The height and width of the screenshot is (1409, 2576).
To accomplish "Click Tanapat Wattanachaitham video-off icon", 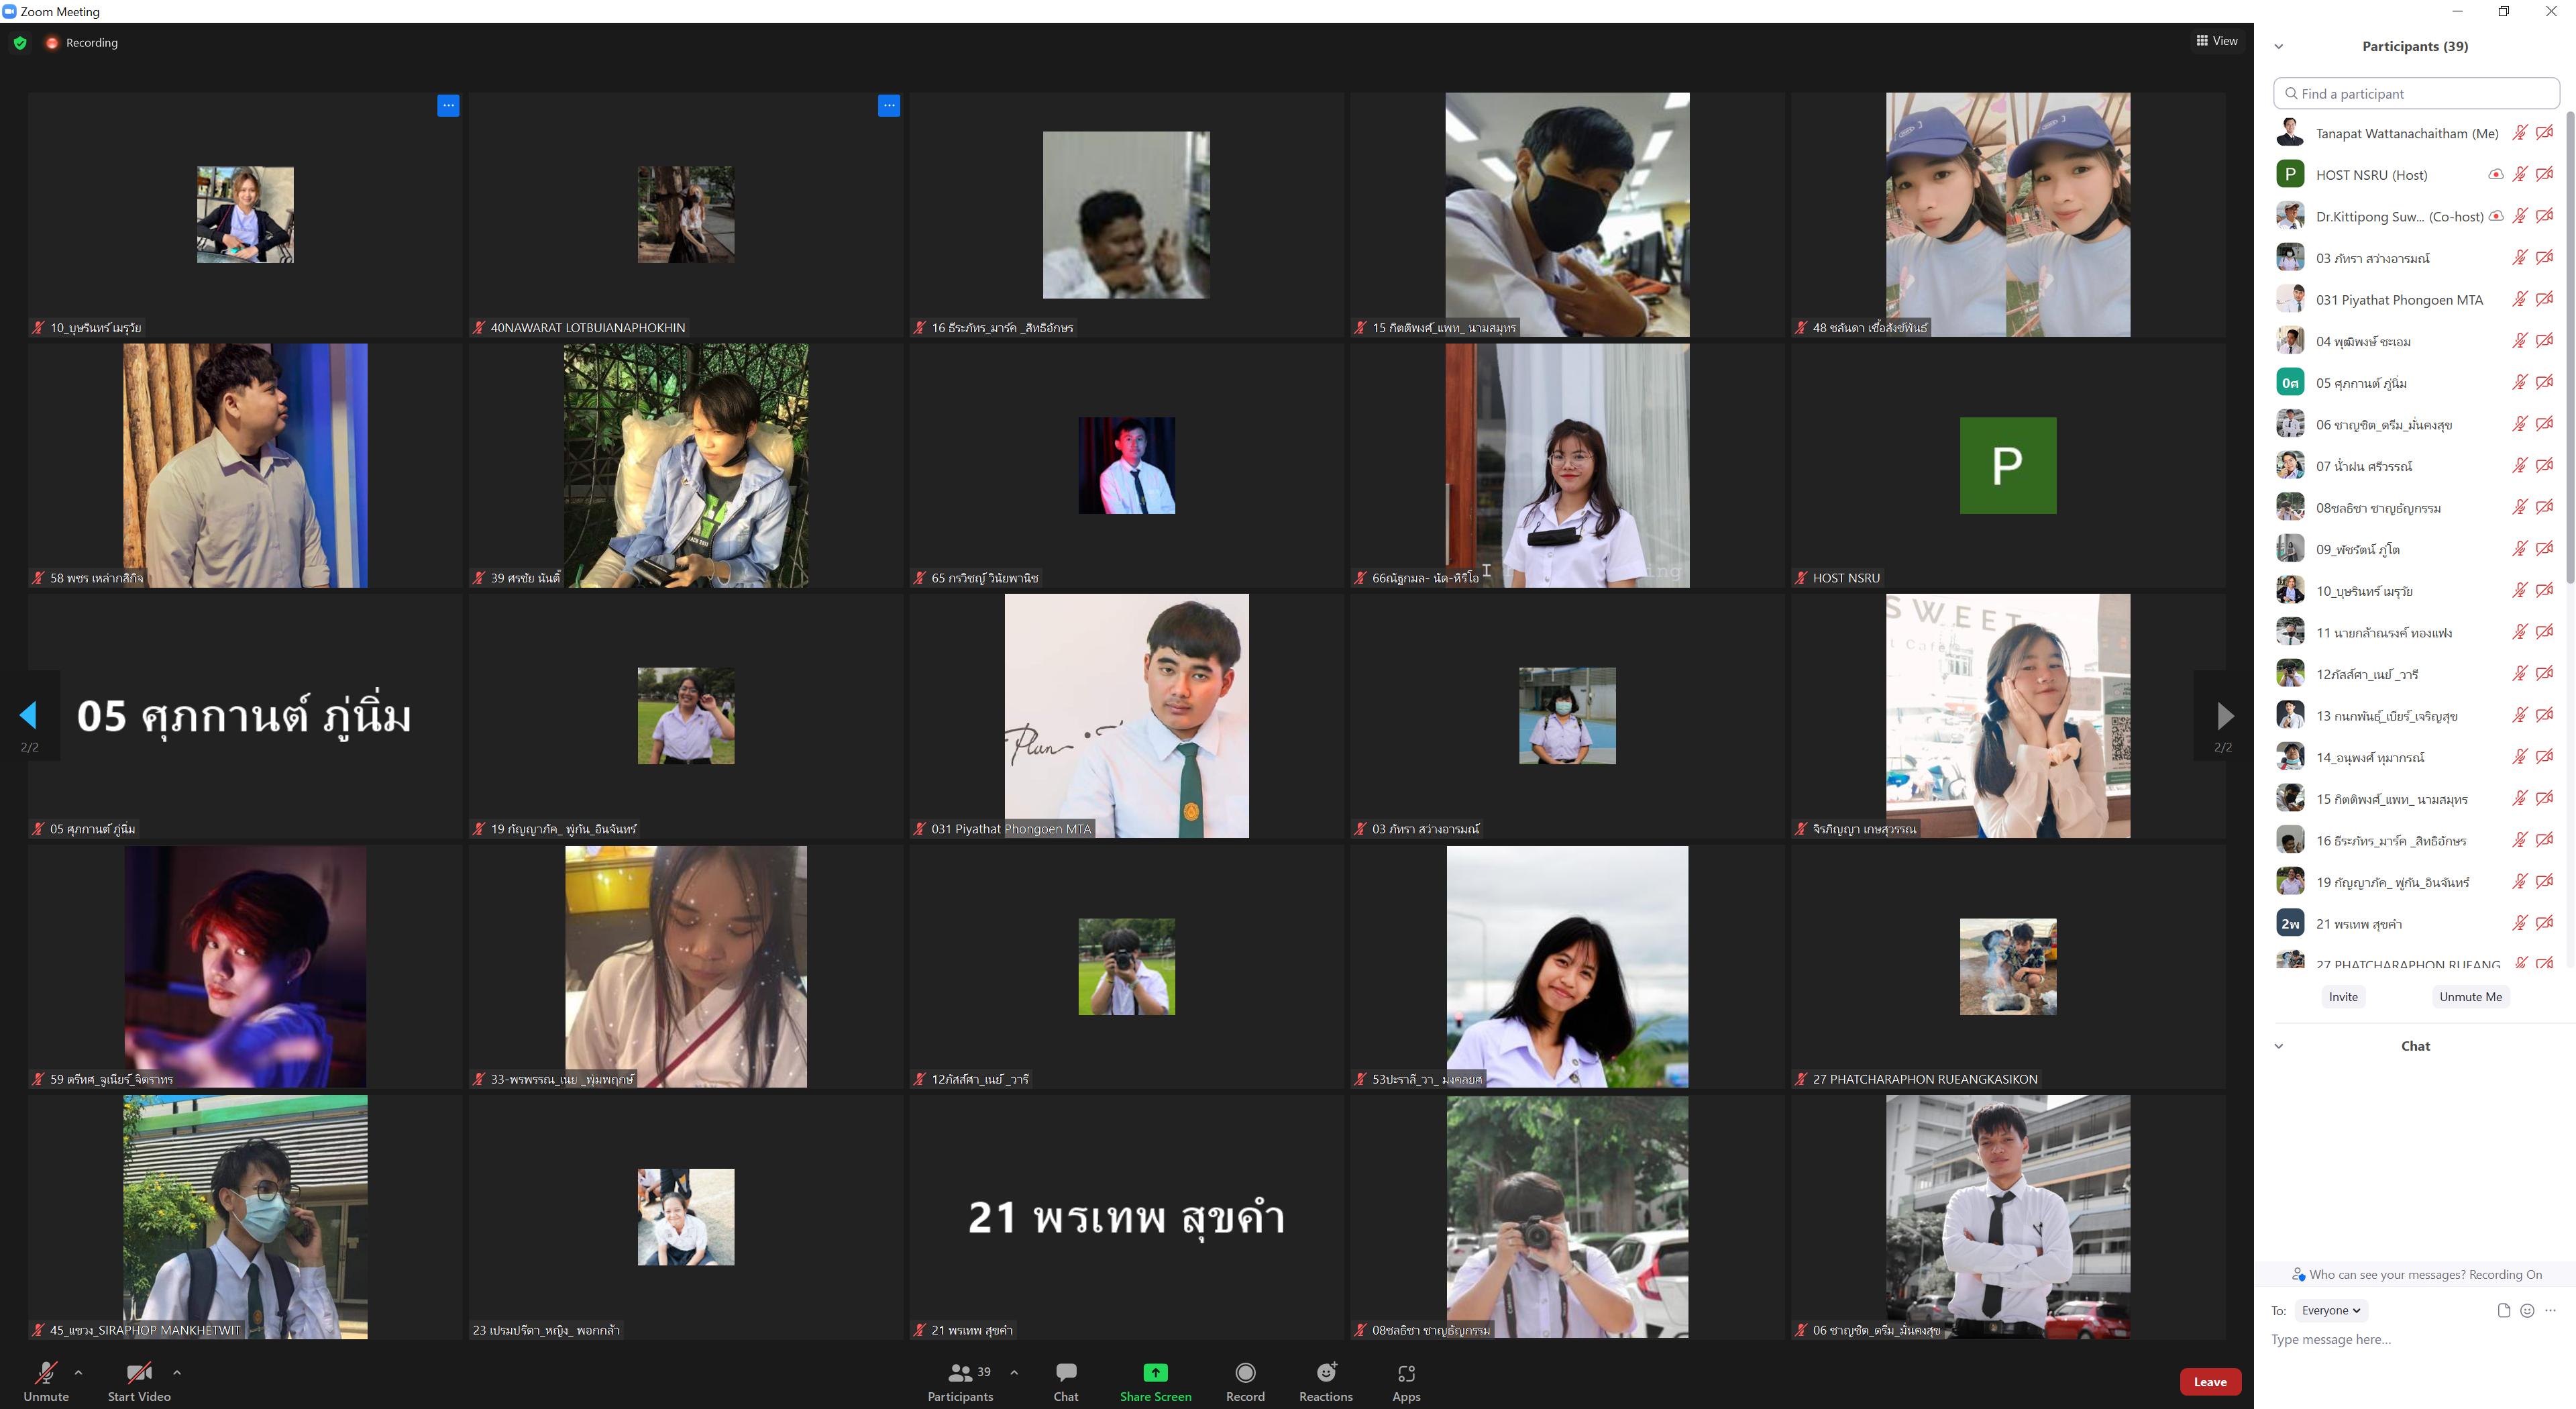I will pyautogui.click(x=2545, y=133).
